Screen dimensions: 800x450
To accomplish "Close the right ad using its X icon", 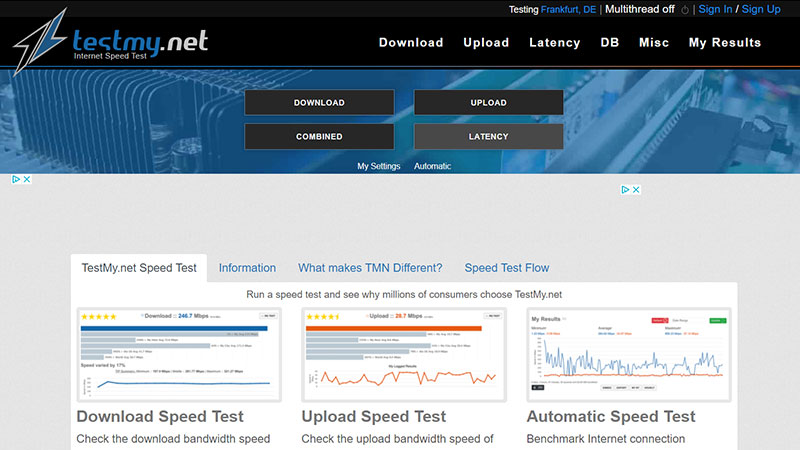I will (636, 190).
